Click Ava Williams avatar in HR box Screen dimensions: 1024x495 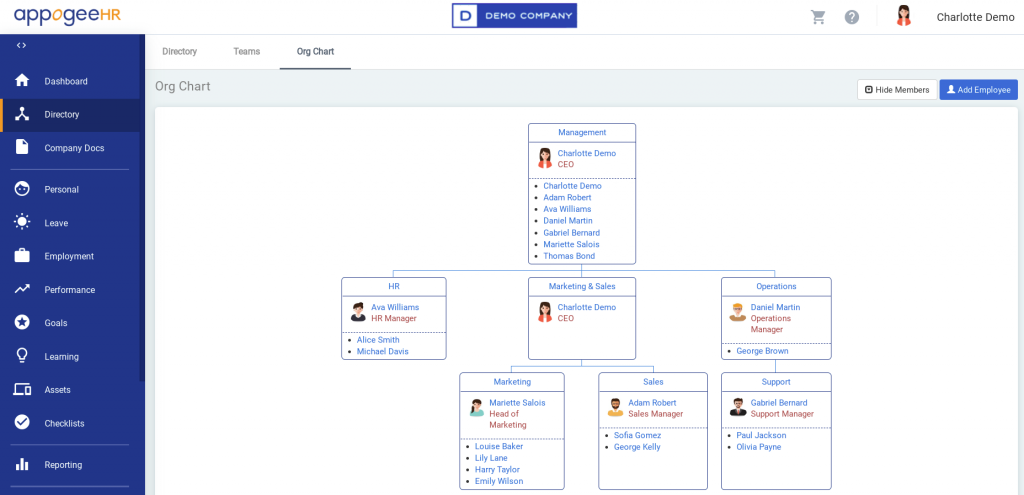(x=358, y=312)
